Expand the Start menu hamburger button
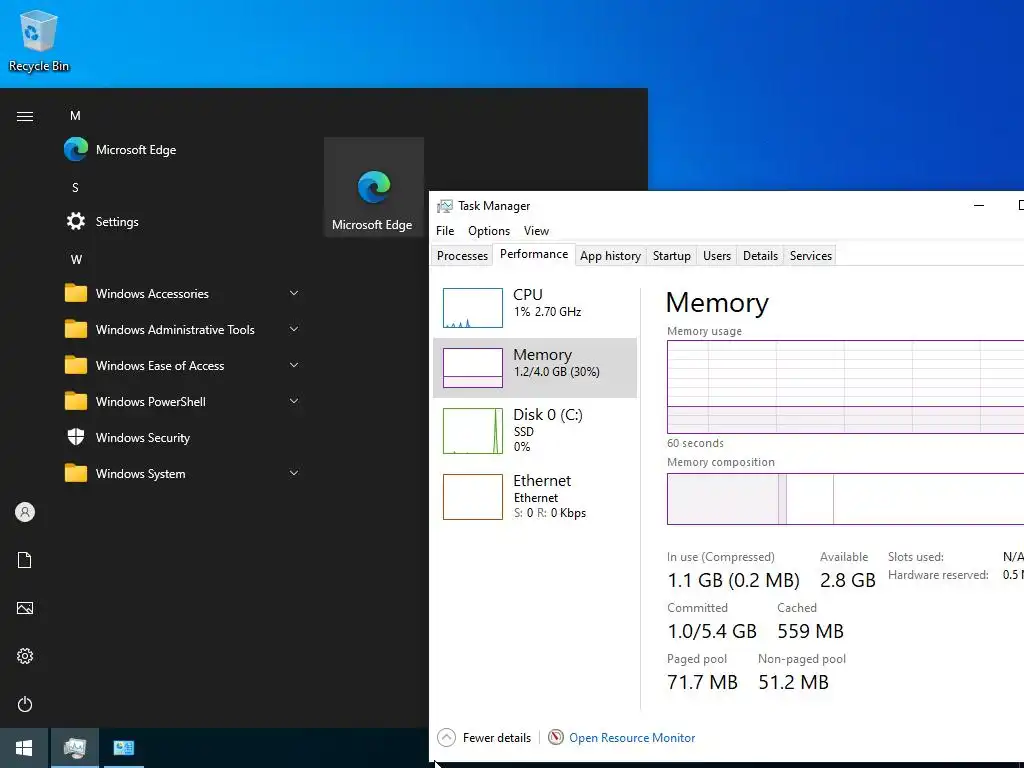 coord(25,116)
